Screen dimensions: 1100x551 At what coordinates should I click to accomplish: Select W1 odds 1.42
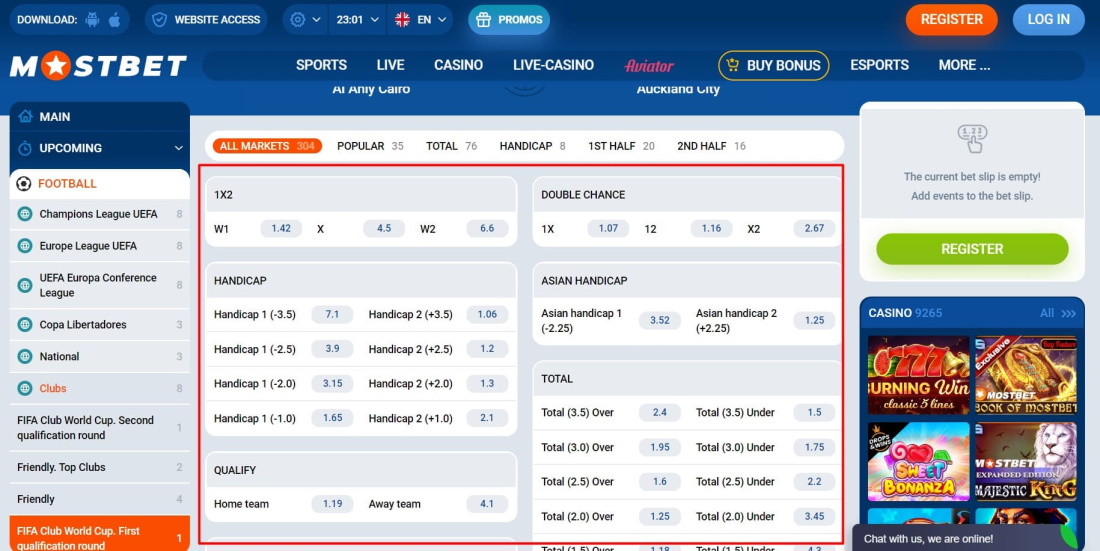coord(281,229)
